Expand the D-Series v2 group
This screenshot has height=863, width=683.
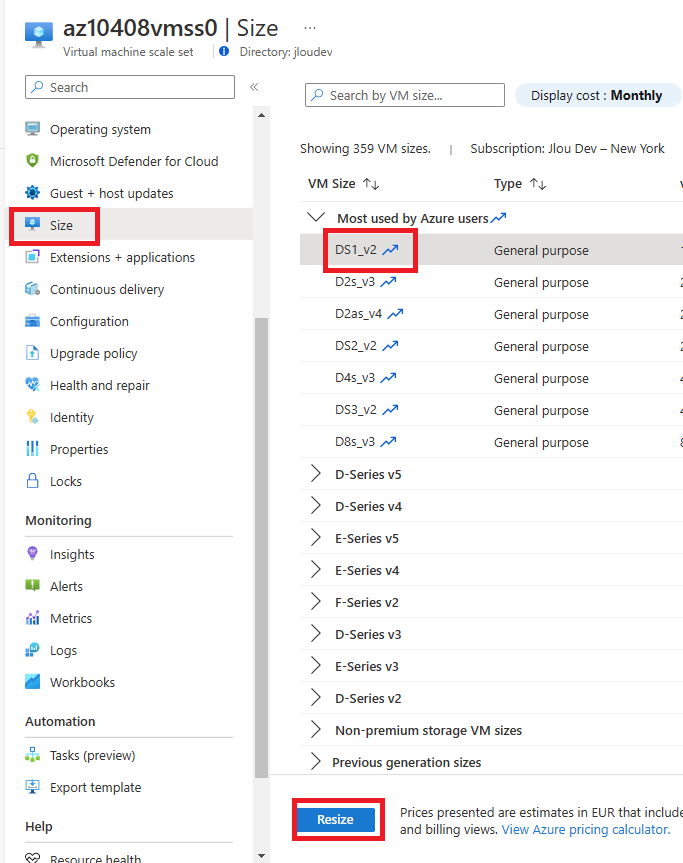[315, 697]
